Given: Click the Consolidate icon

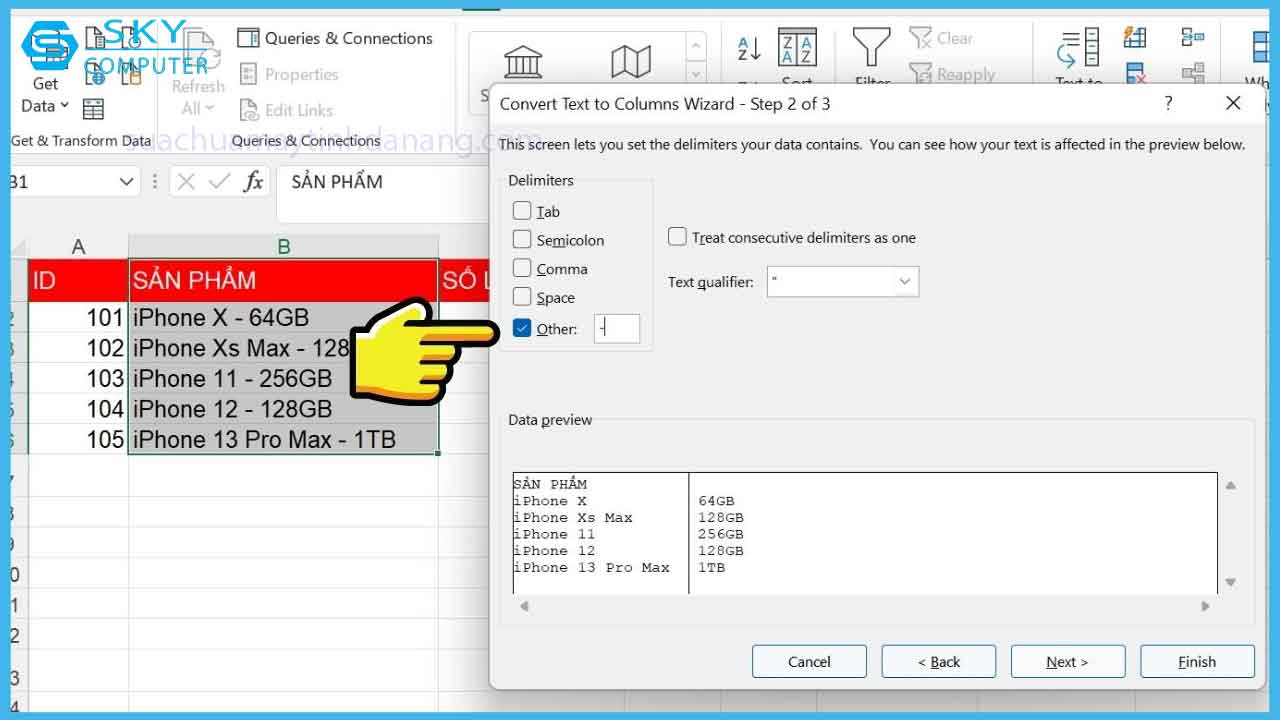Looking at the screenshot, I should [x=1193, y=38].
